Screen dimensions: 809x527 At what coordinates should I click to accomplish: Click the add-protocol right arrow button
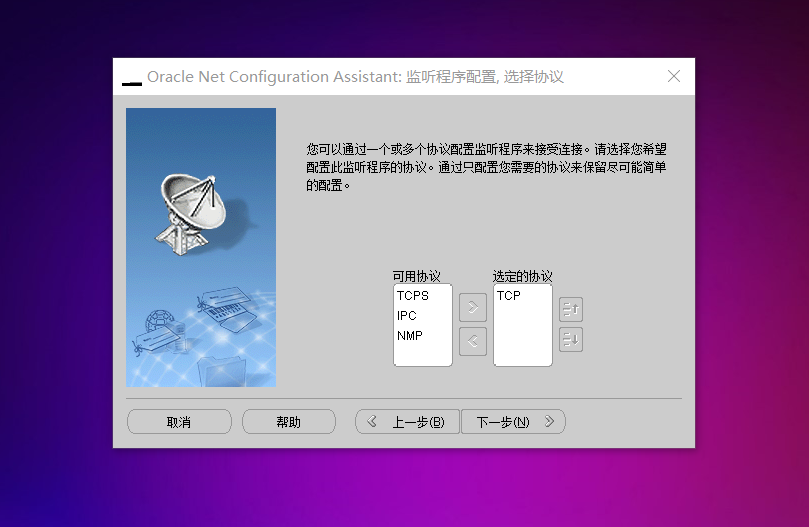click(x=473, y=308)
